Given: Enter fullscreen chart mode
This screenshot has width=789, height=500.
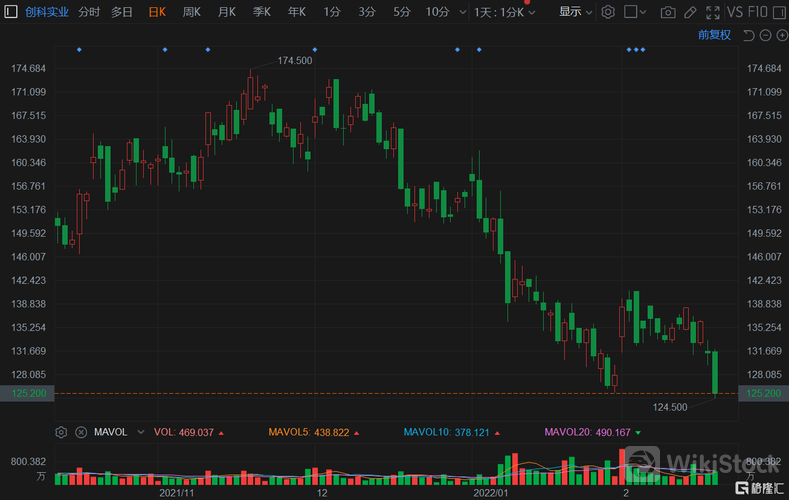Looking at the screenshot, I should tap(712, 12).
